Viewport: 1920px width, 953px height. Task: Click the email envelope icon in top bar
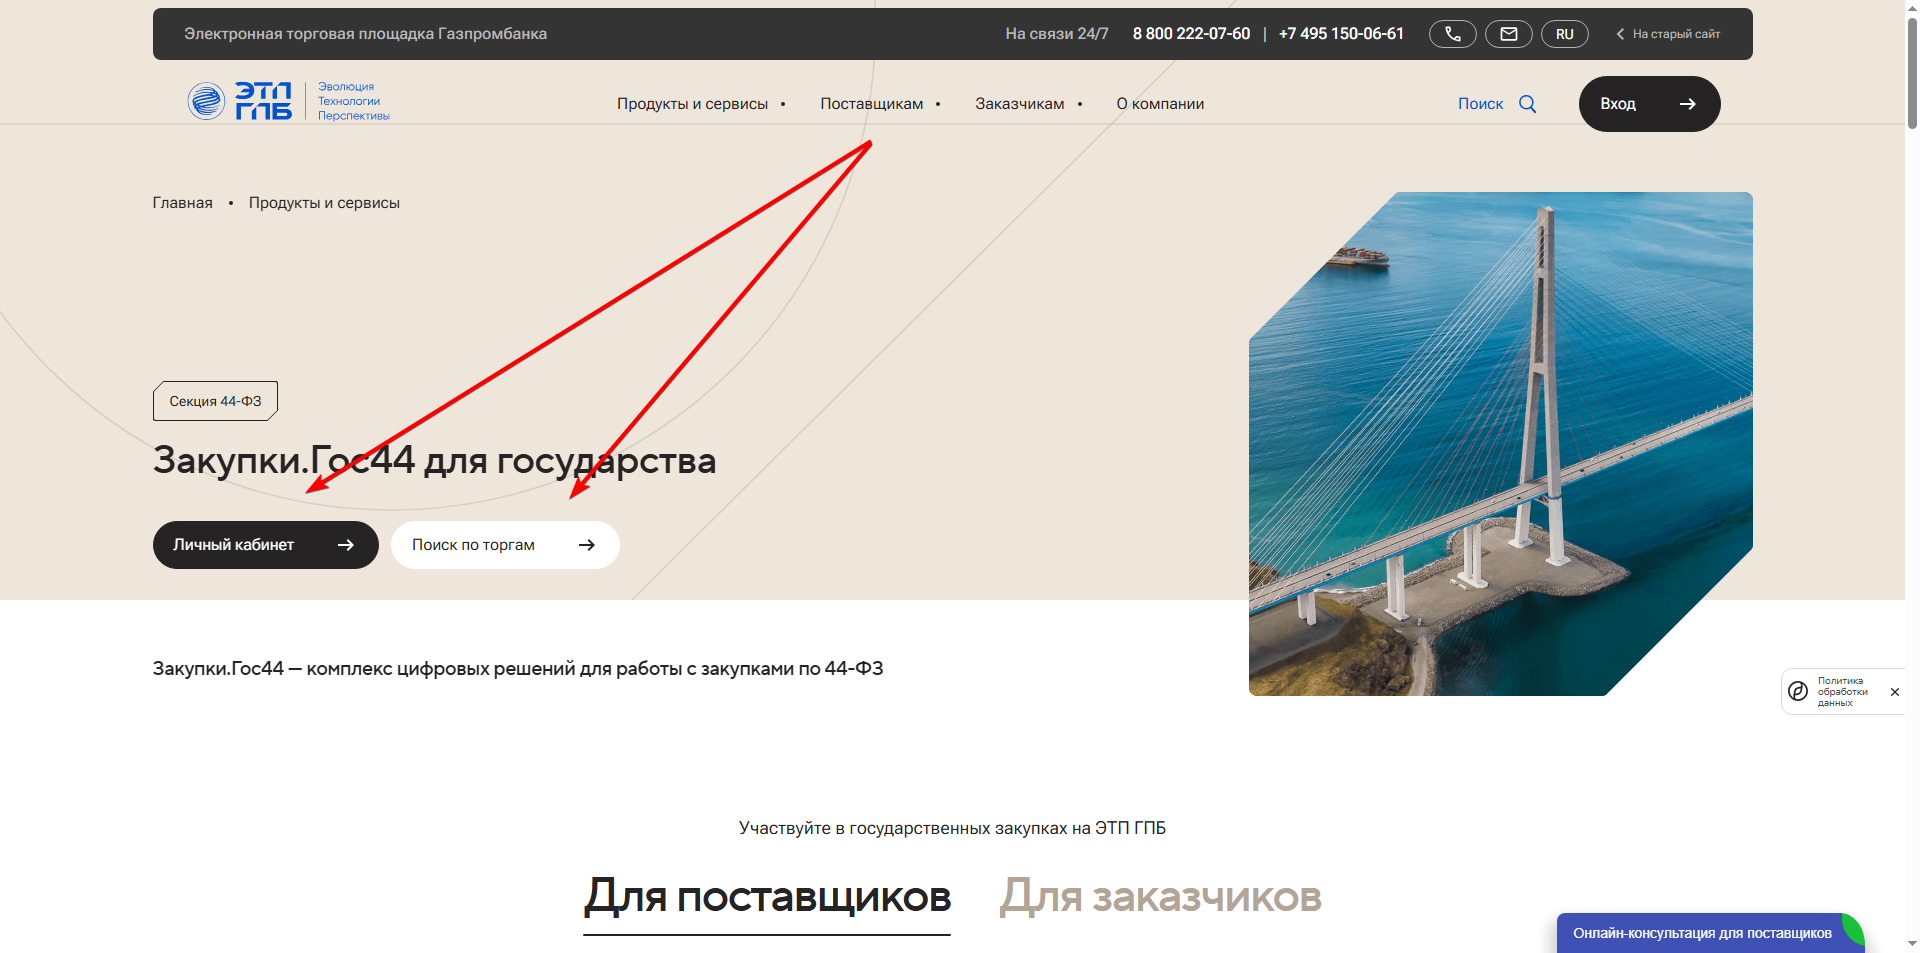pyautogui.click(x=1508, y=34)
